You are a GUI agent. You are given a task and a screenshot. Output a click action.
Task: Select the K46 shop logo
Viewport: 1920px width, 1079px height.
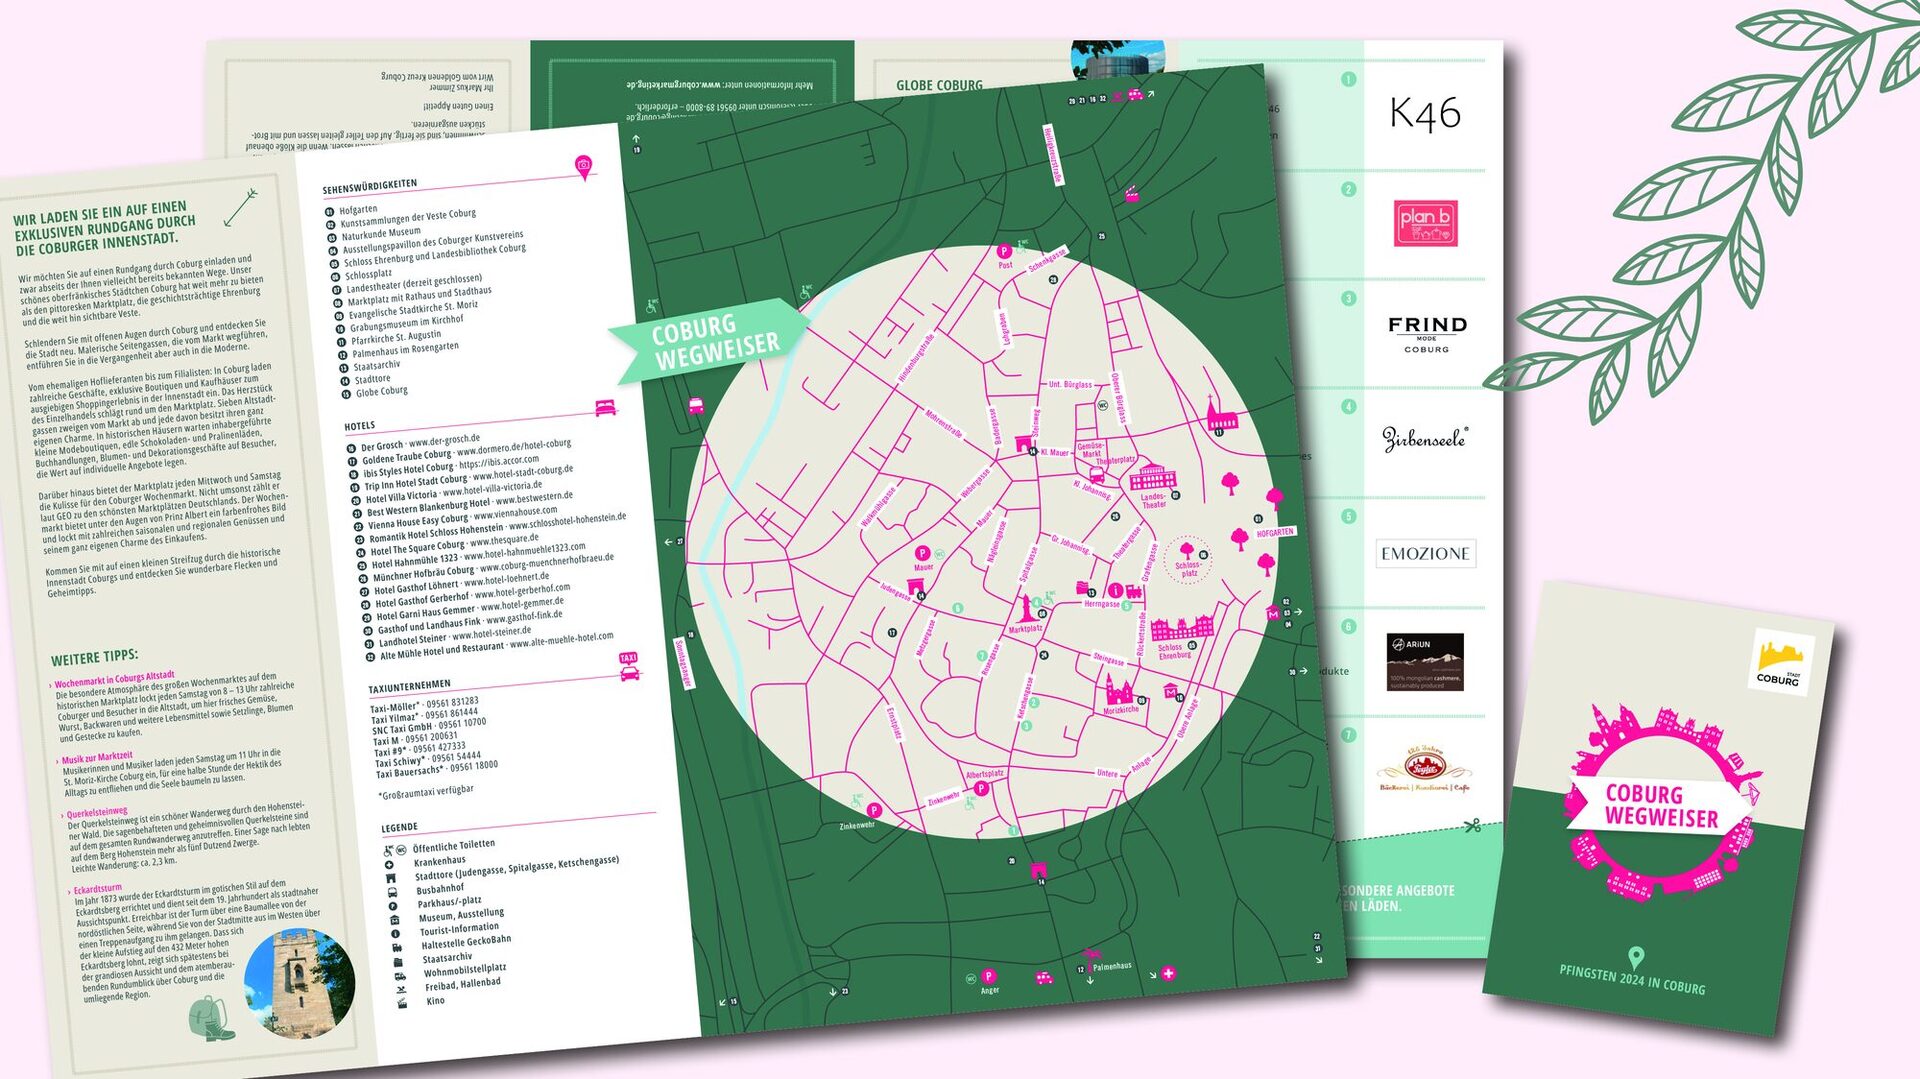(x=1425, y=114)
